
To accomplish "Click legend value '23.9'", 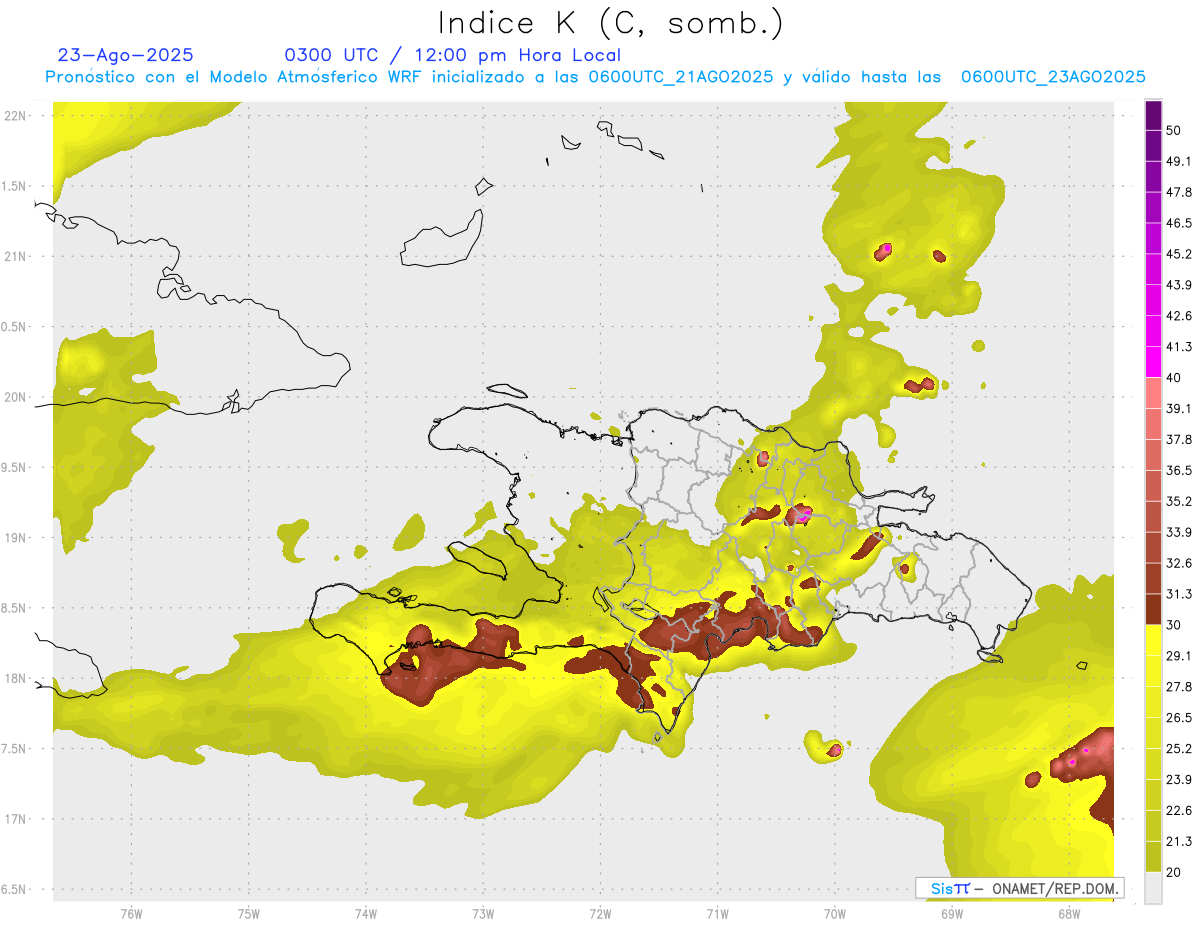I will [1178, 780].
